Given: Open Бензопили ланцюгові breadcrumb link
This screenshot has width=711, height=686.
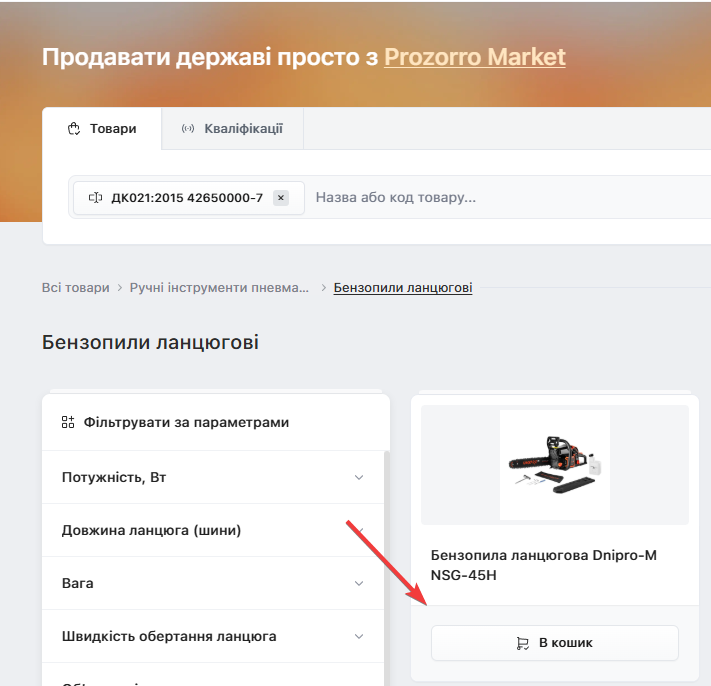Looking at the screenshot, I should pyautogui.click(x=403, y=287).
